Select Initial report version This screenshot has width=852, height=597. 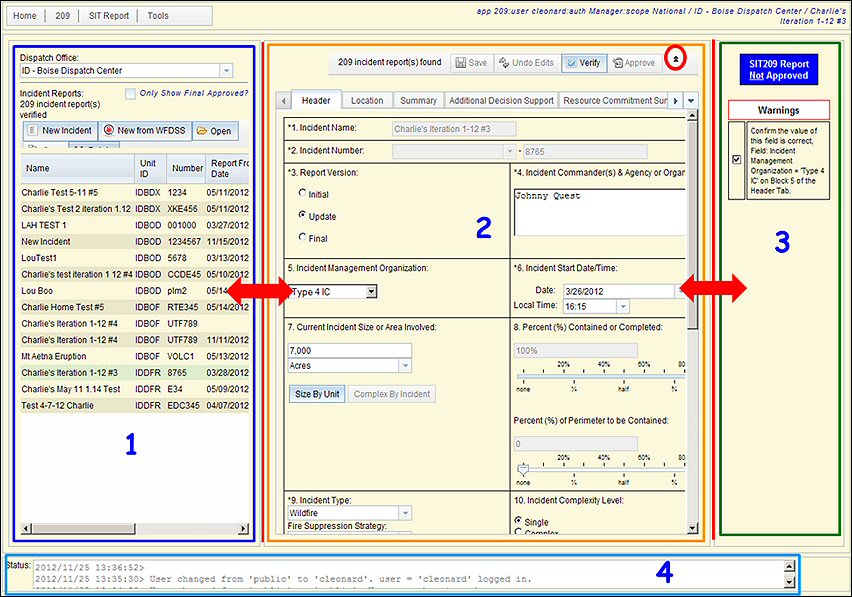tap(302, 192)
